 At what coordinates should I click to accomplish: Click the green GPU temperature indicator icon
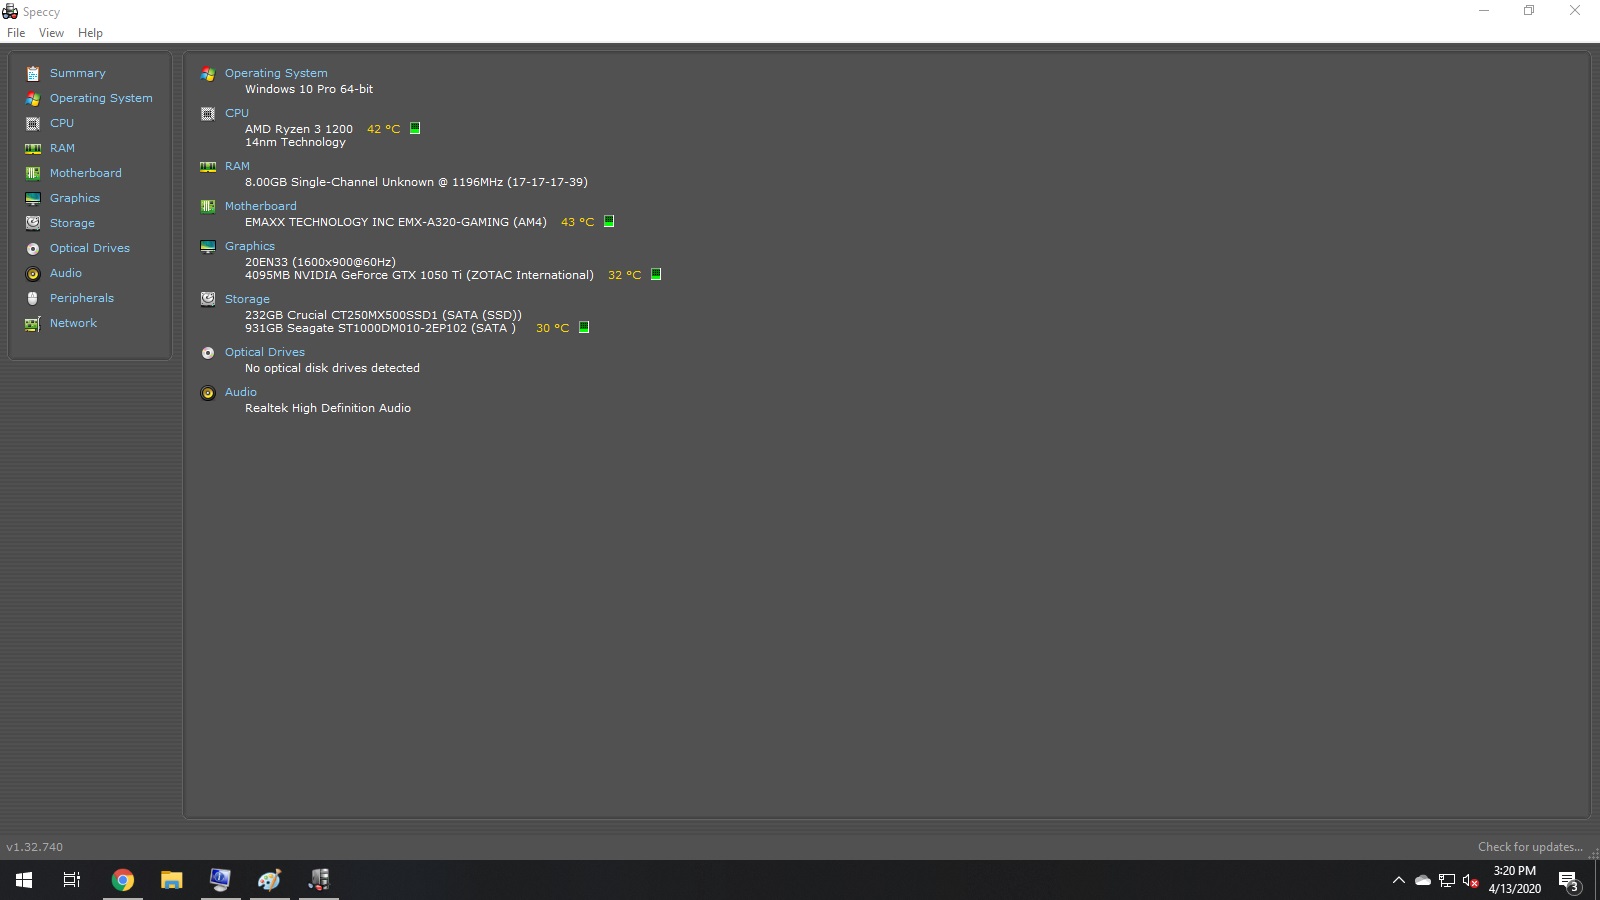[656, 274]
